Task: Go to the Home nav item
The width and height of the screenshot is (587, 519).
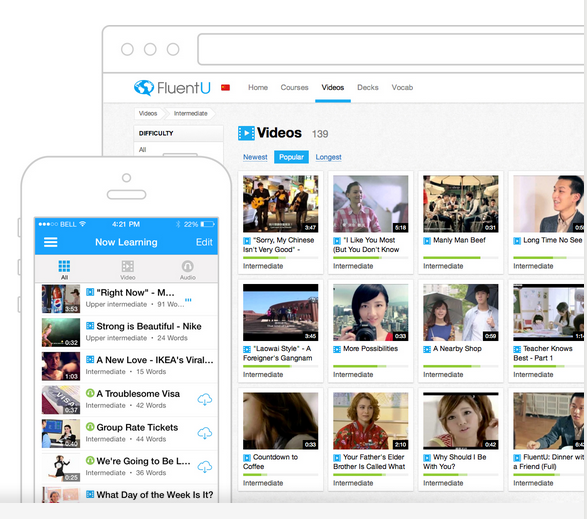Action: click(x=258, y=87)
